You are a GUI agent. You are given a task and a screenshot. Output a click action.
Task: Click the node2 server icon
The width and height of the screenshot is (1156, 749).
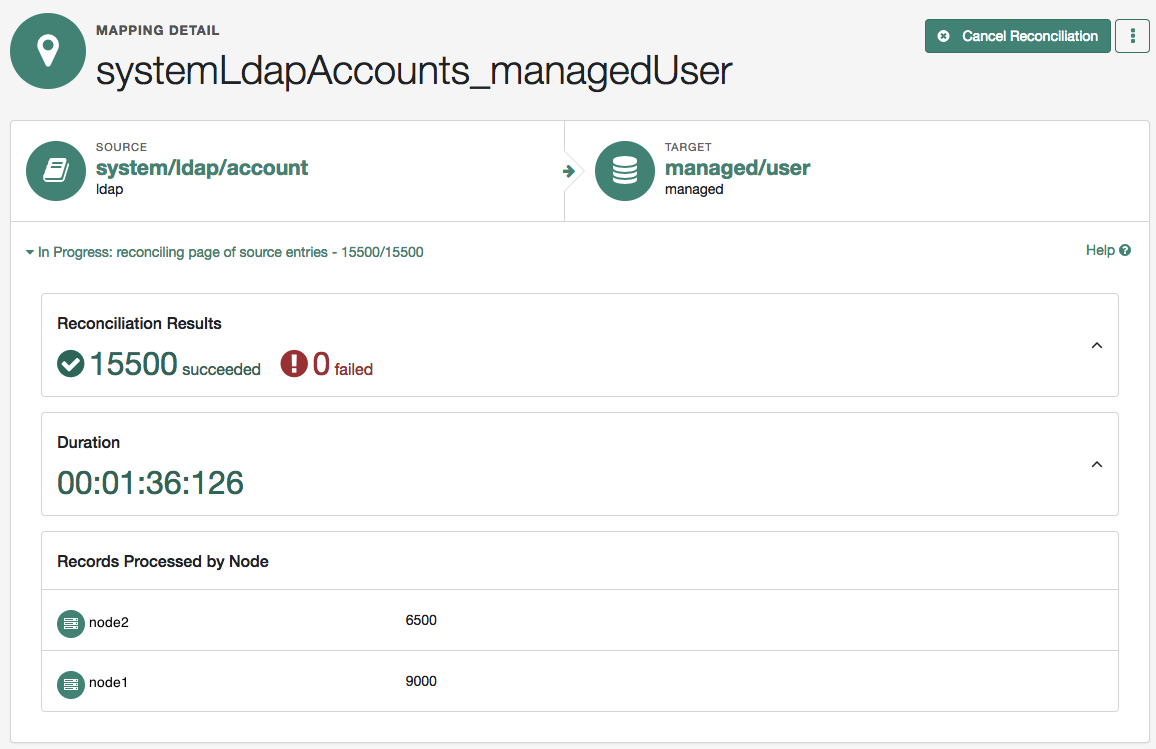pyautogui.click(x=71, y=623)
